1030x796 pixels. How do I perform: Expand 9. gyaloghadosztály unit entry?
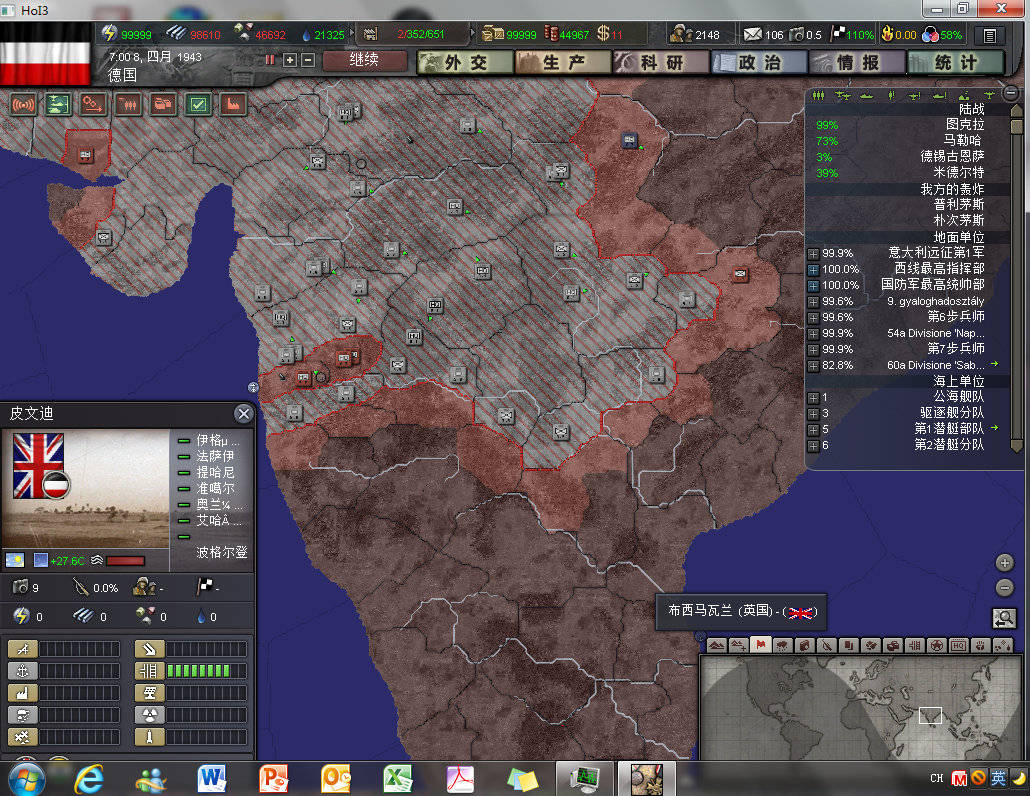(x=813, y=301)
